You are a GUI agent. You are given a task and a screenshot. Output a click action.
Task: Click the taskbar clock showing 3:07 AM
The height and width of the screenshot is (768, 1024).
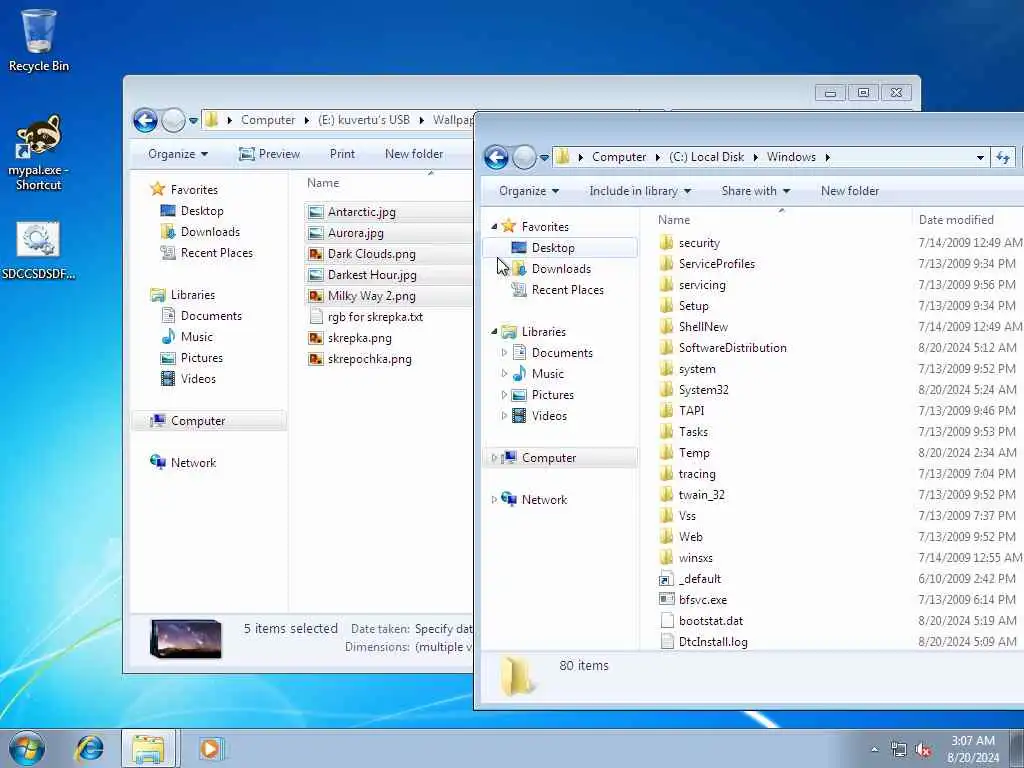pos(973,749)
